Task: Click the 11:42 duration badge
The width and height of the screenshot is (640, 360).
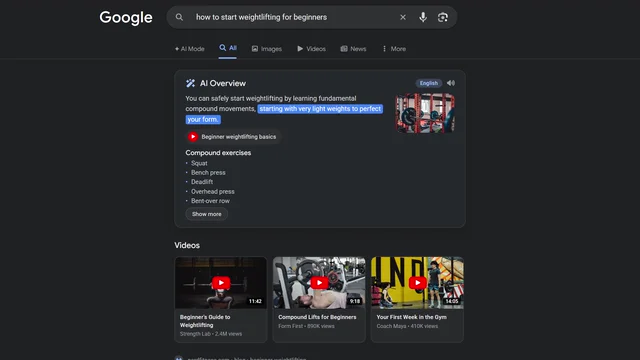Action: 255,301
